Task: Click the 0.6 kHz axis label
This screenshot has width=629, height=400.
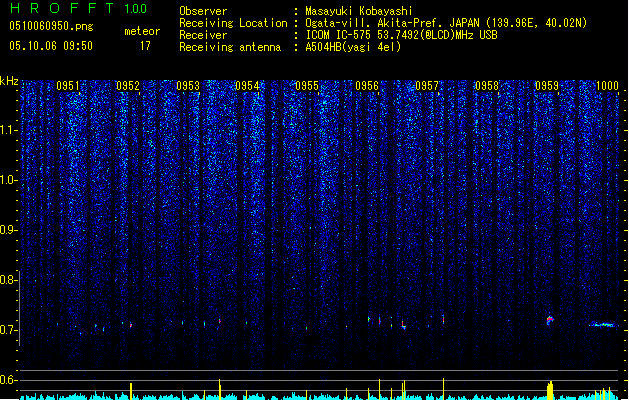Action: click(x=8, y=380)
